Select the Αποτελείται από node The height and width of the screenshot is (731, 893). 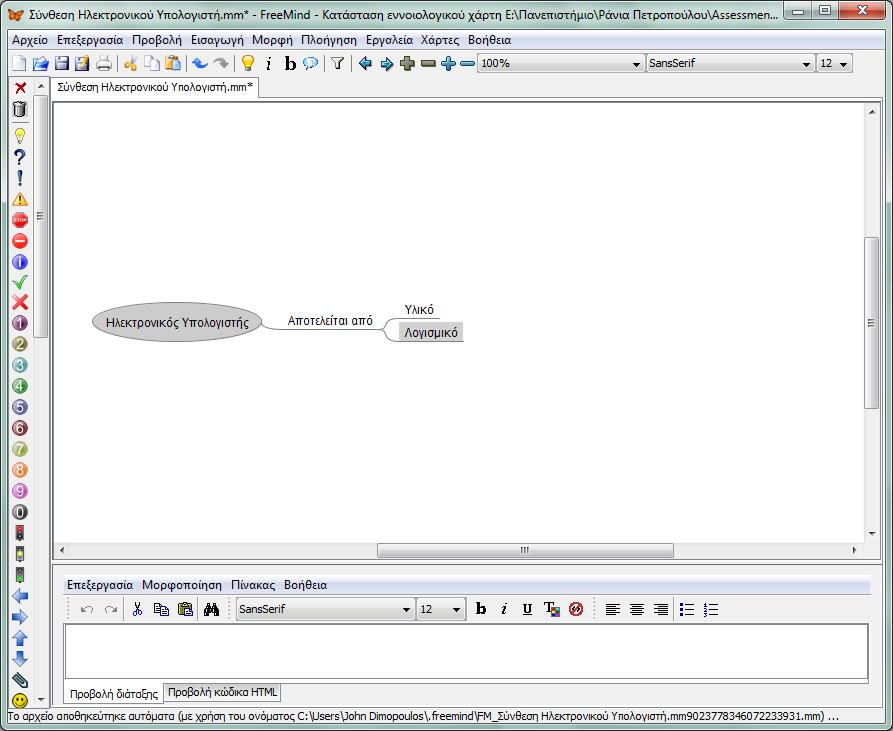(330, 321)
